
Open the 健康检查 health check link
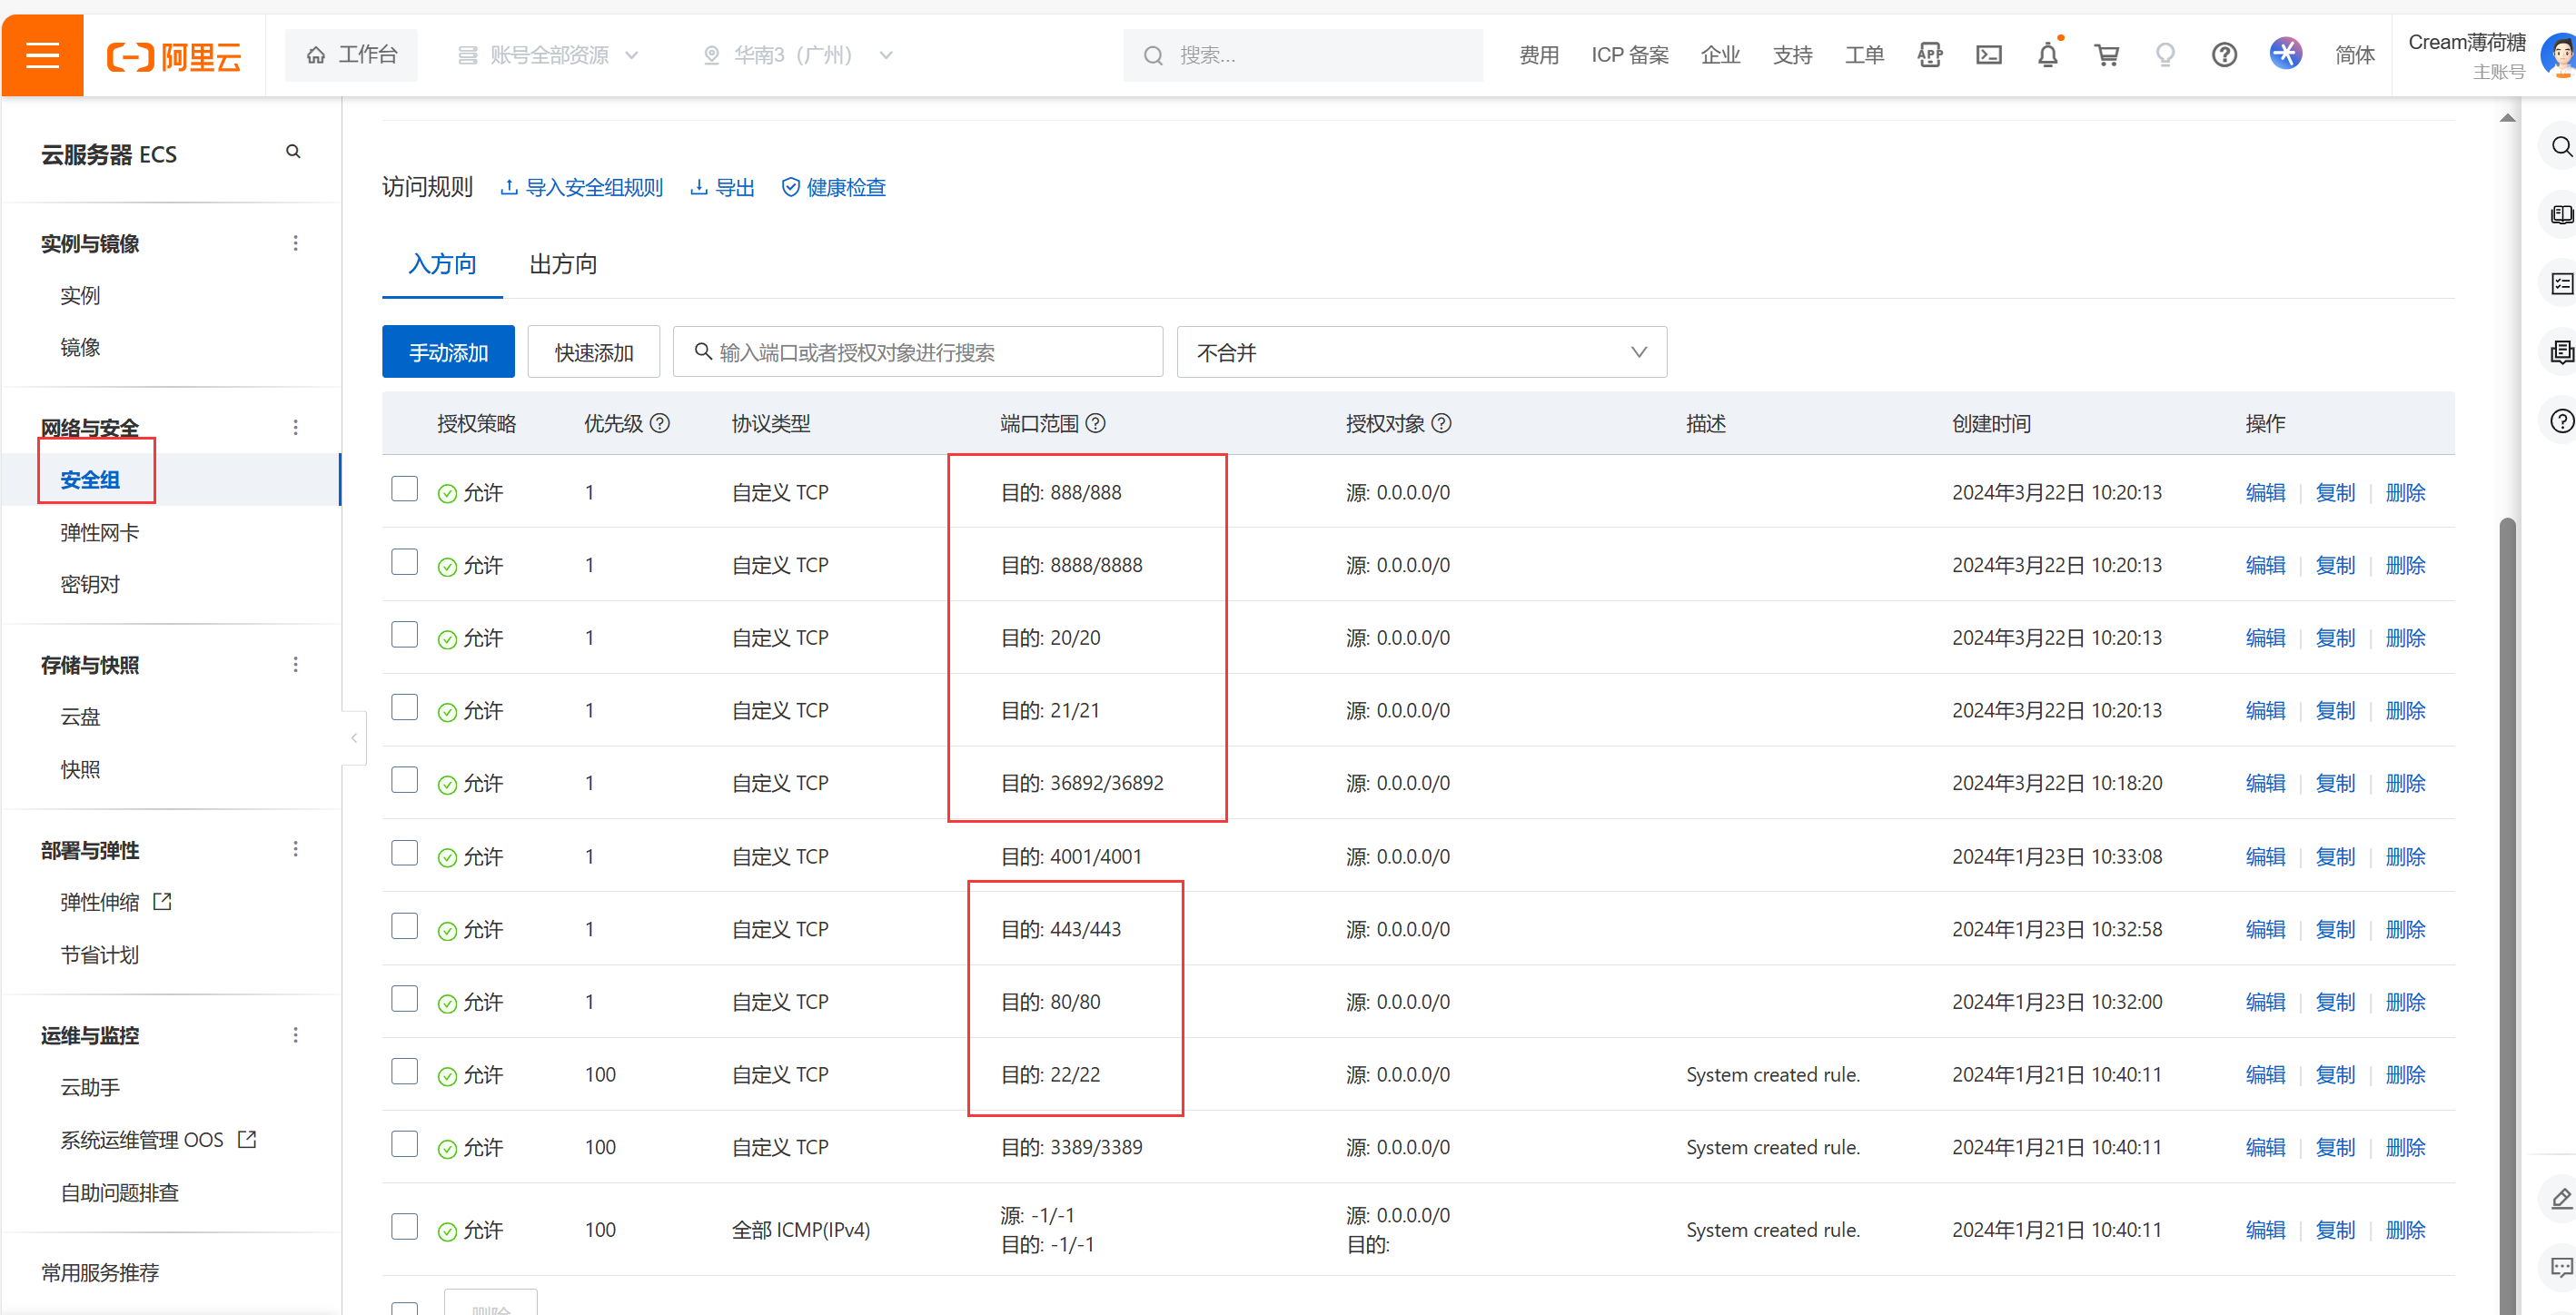point(833,187)
